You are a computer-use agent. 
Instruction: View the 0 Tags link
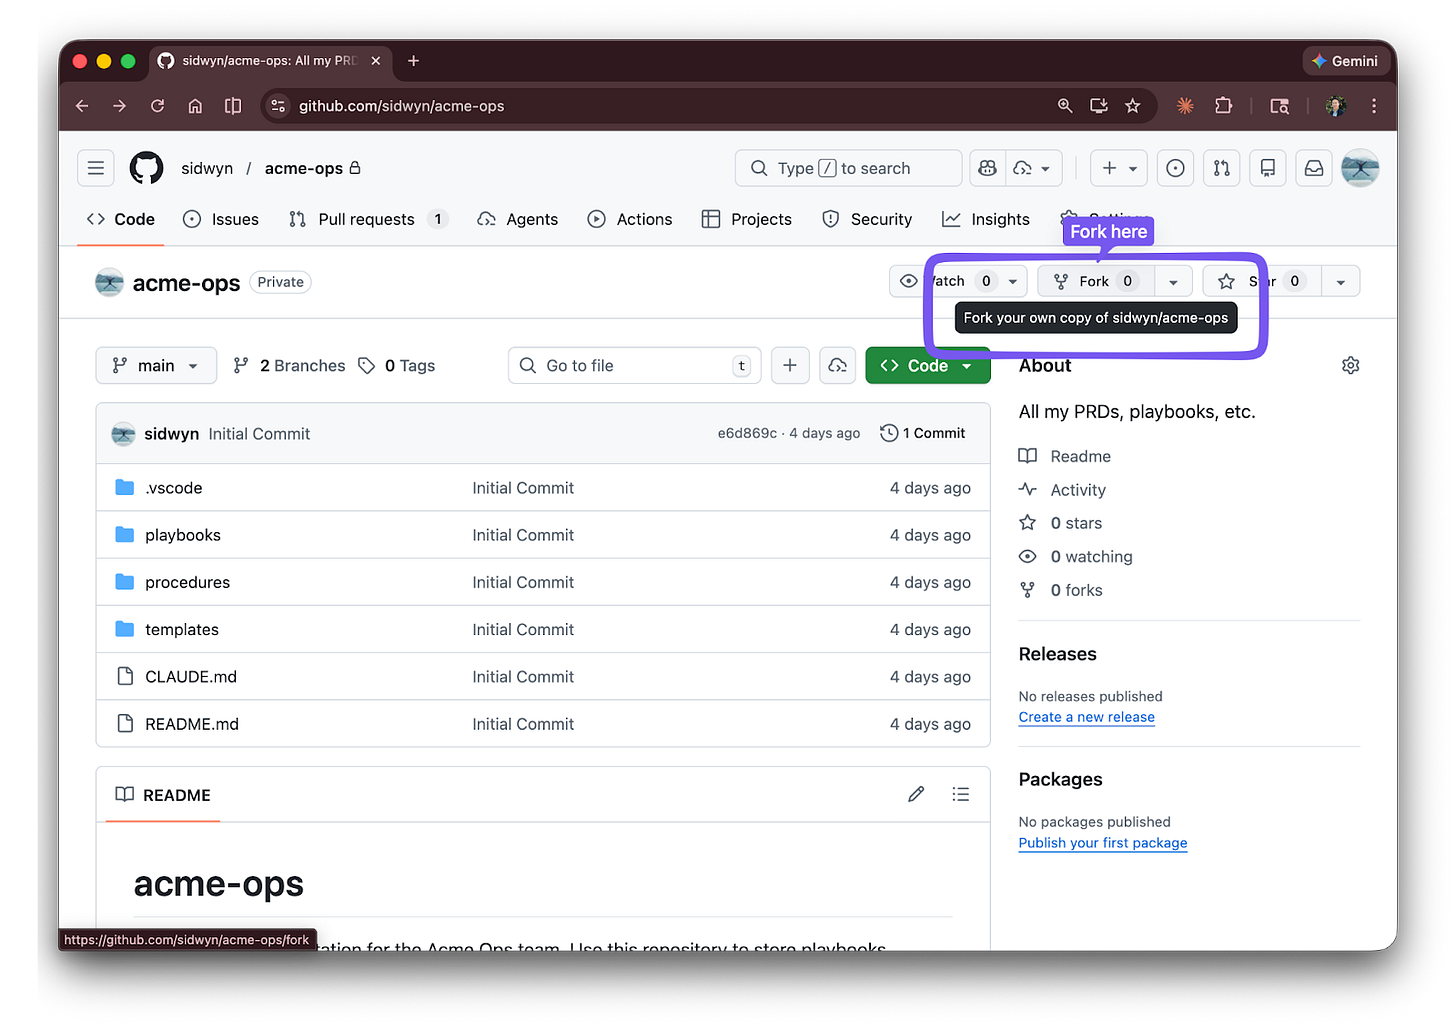tap(397, 365)
